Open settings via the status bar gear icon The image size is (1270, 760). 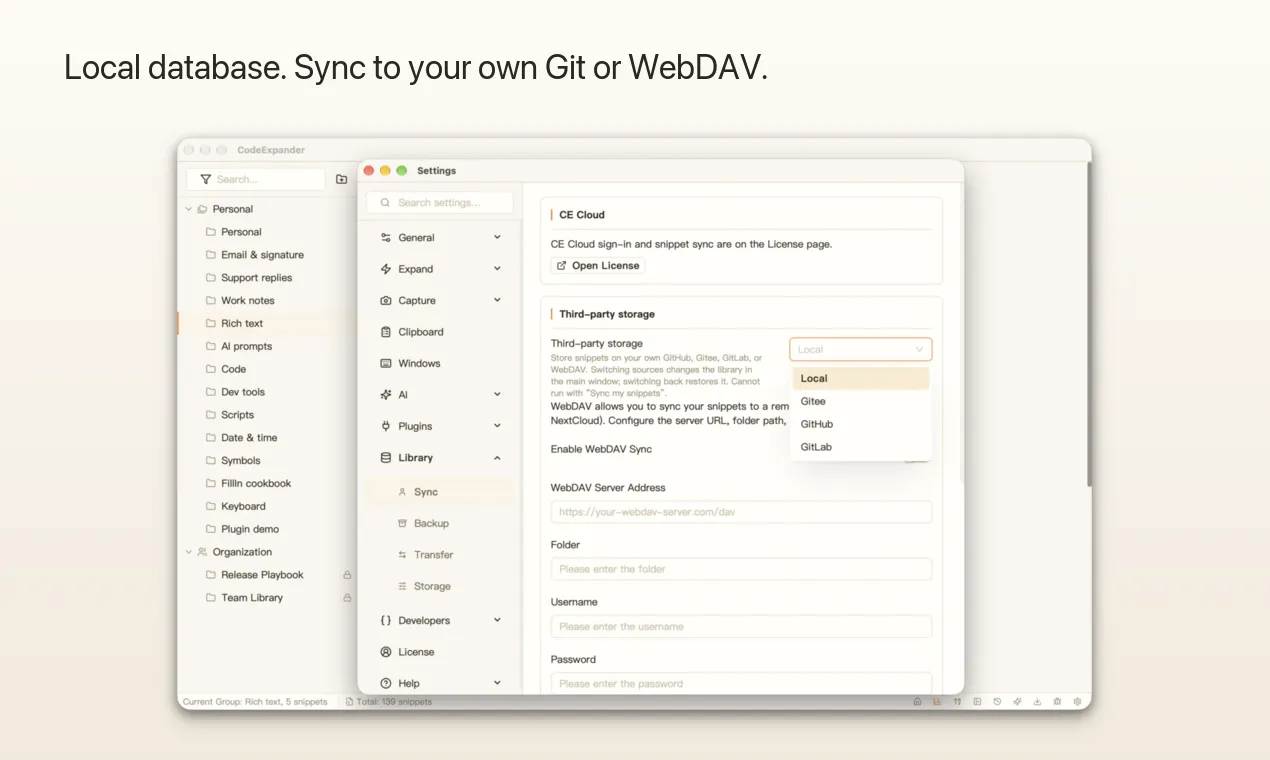(1077, 701)
